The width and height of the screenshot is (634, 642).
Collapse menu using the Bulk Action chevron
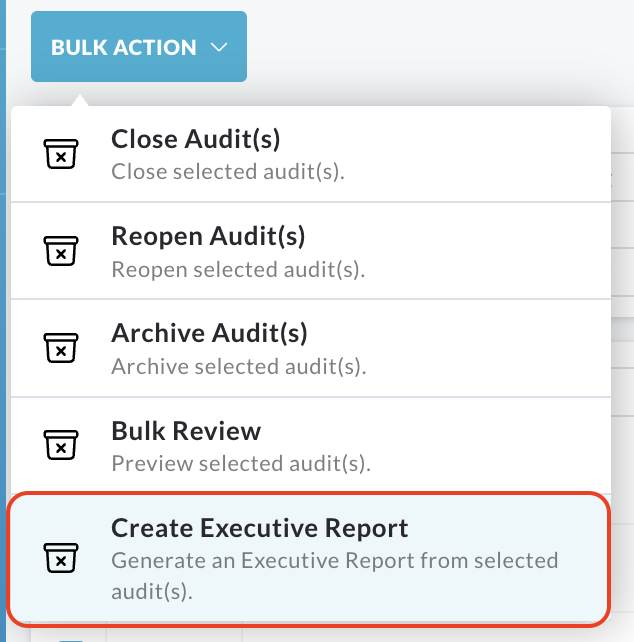coord(219,47)
